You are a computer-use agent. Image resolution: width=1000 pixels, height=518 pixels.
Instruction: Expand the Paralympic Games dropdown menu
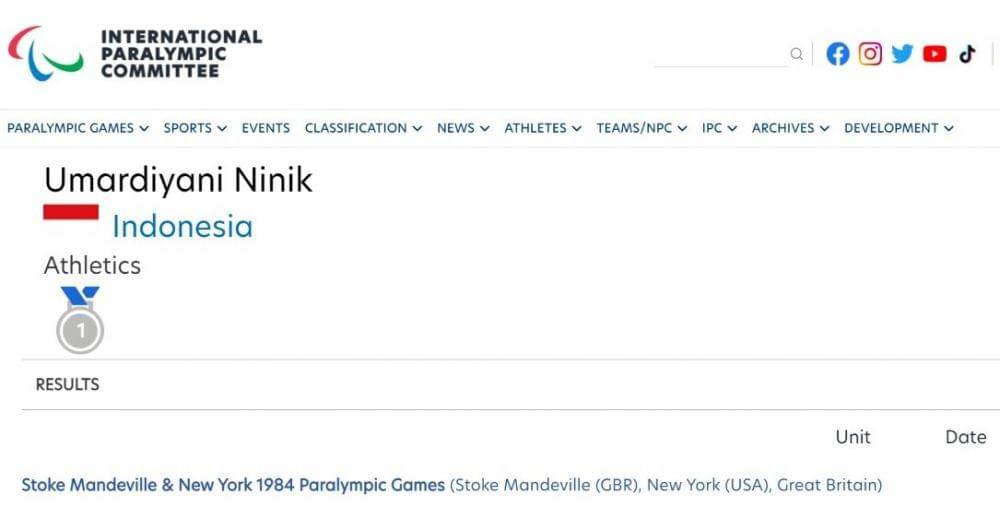[78, 128]
